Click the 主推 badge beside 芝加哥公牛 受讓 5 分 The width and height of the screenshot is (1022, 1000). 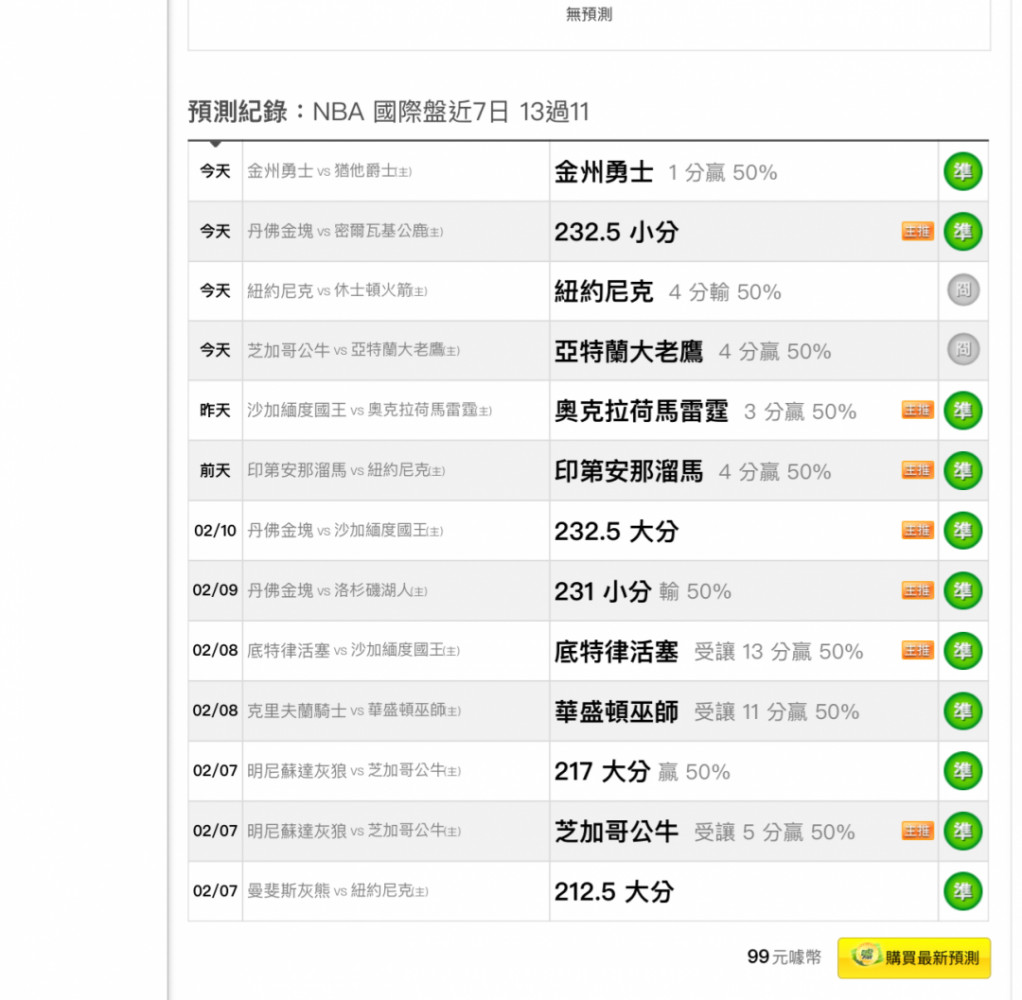point(918,831)
